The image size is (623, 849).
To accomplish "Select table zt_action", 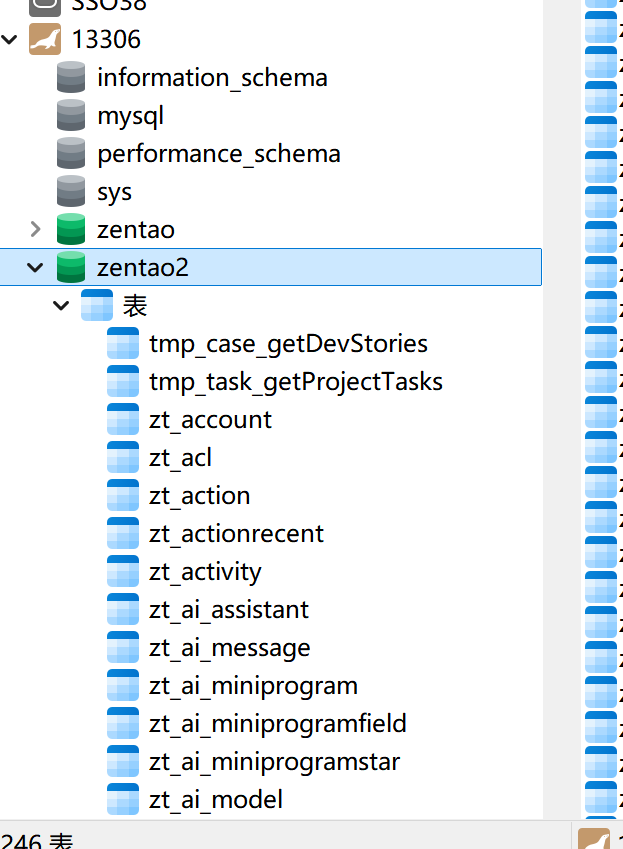I will (x=200, y=496).
